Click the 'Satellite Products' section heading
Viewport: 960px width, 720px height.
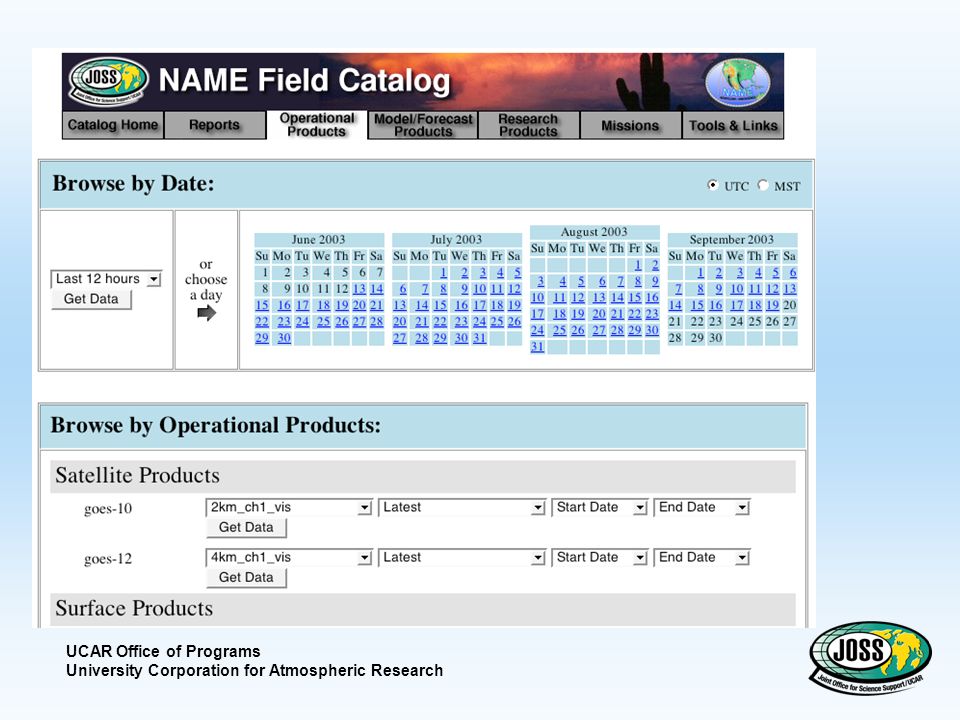coord(137,476)
